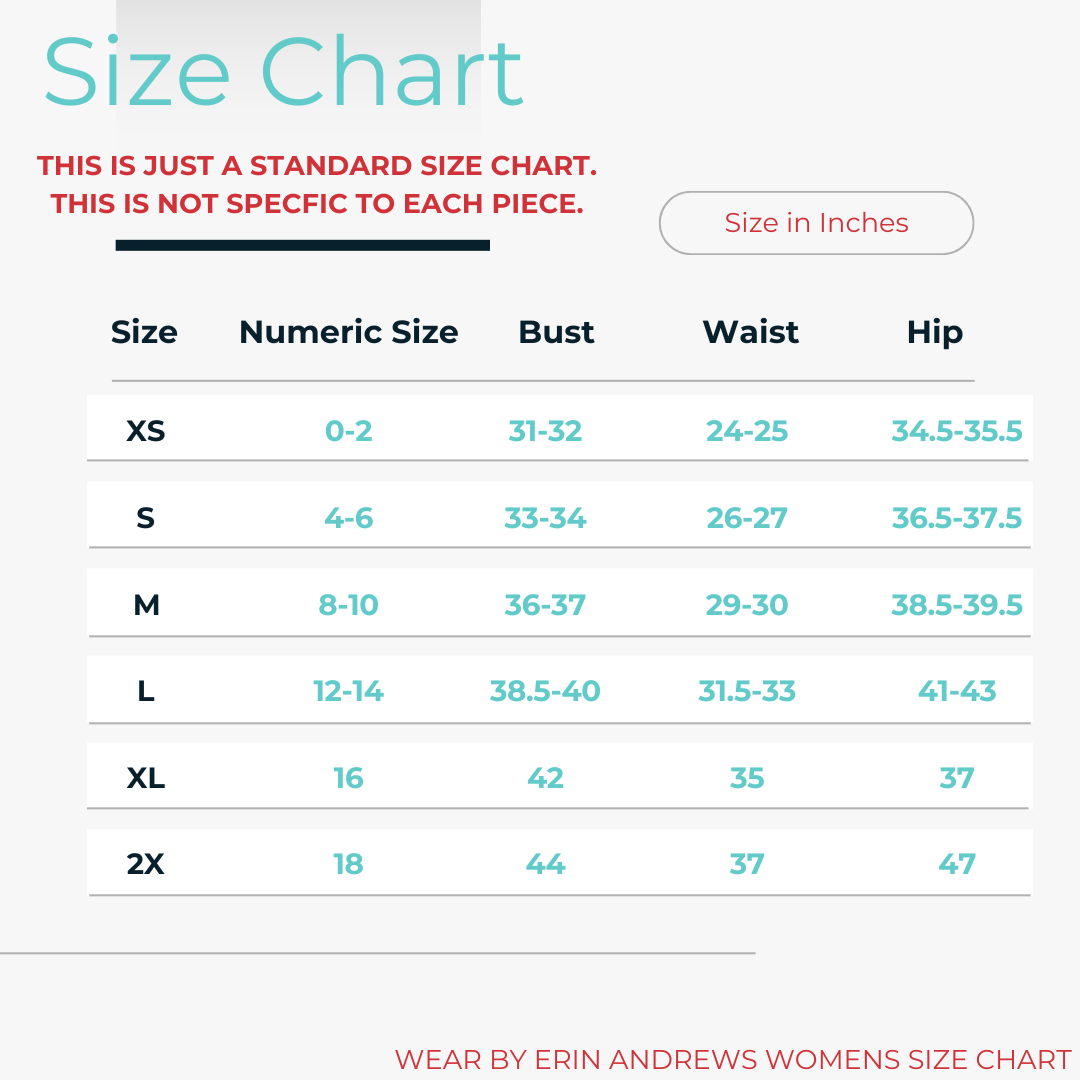The height and width of the screenshot is (1080, 1080).
Task: Click the 31.5-33 waist value
Action: coord(747,691)
